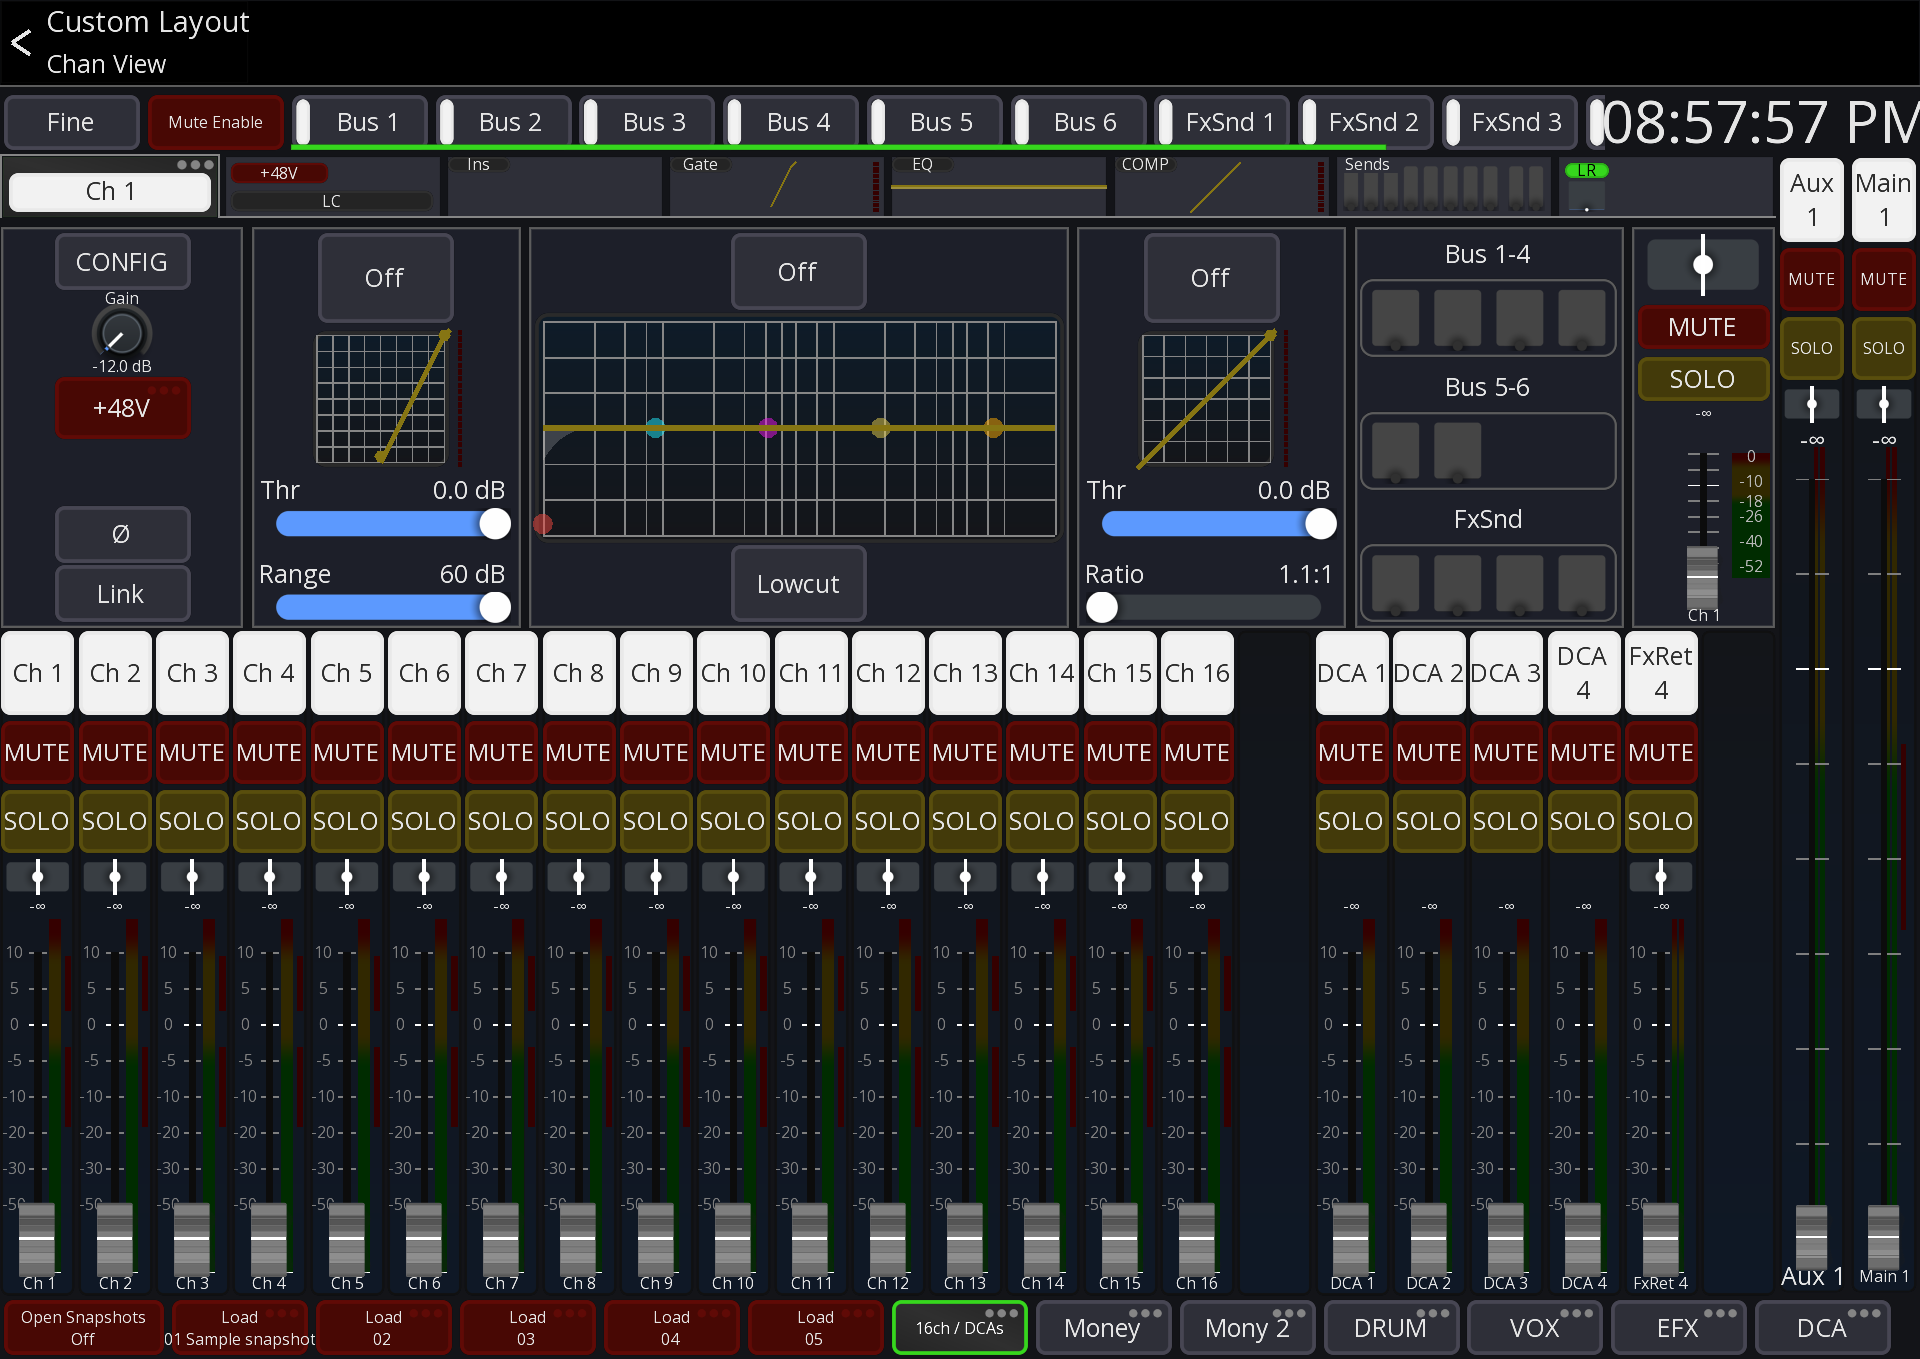Toggle +48V phantom power button
This screenshot has width=1920, height=1359.
coord(122,408)
